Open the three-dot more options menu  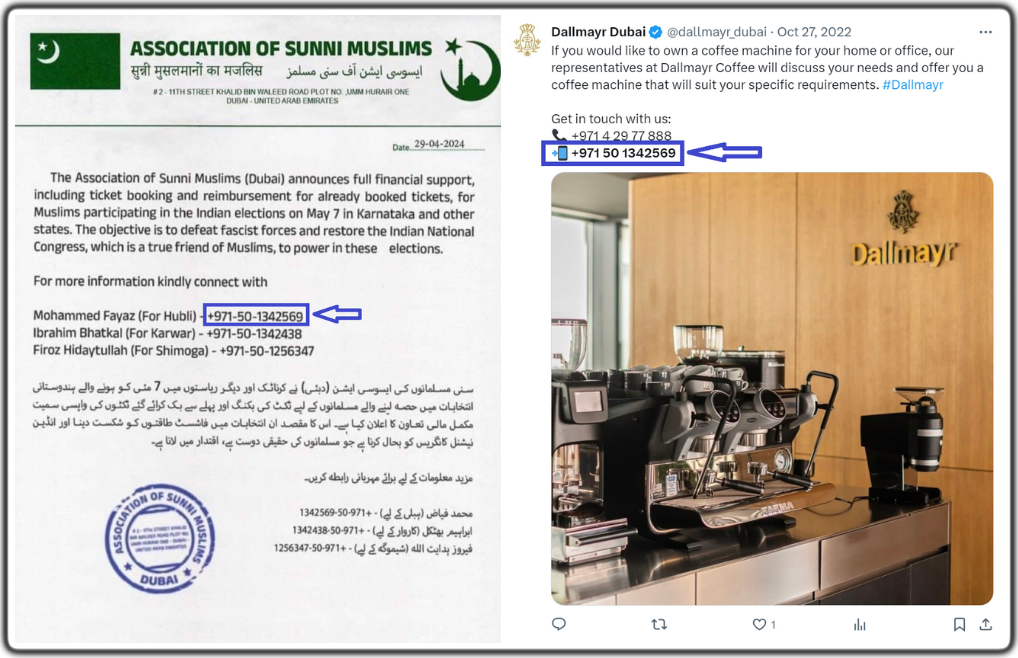986,32
